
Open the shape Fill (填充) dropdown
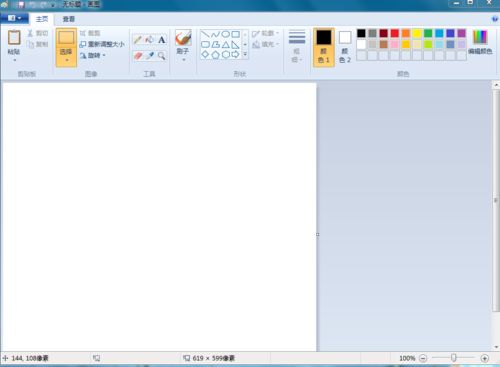pos(266,44)
